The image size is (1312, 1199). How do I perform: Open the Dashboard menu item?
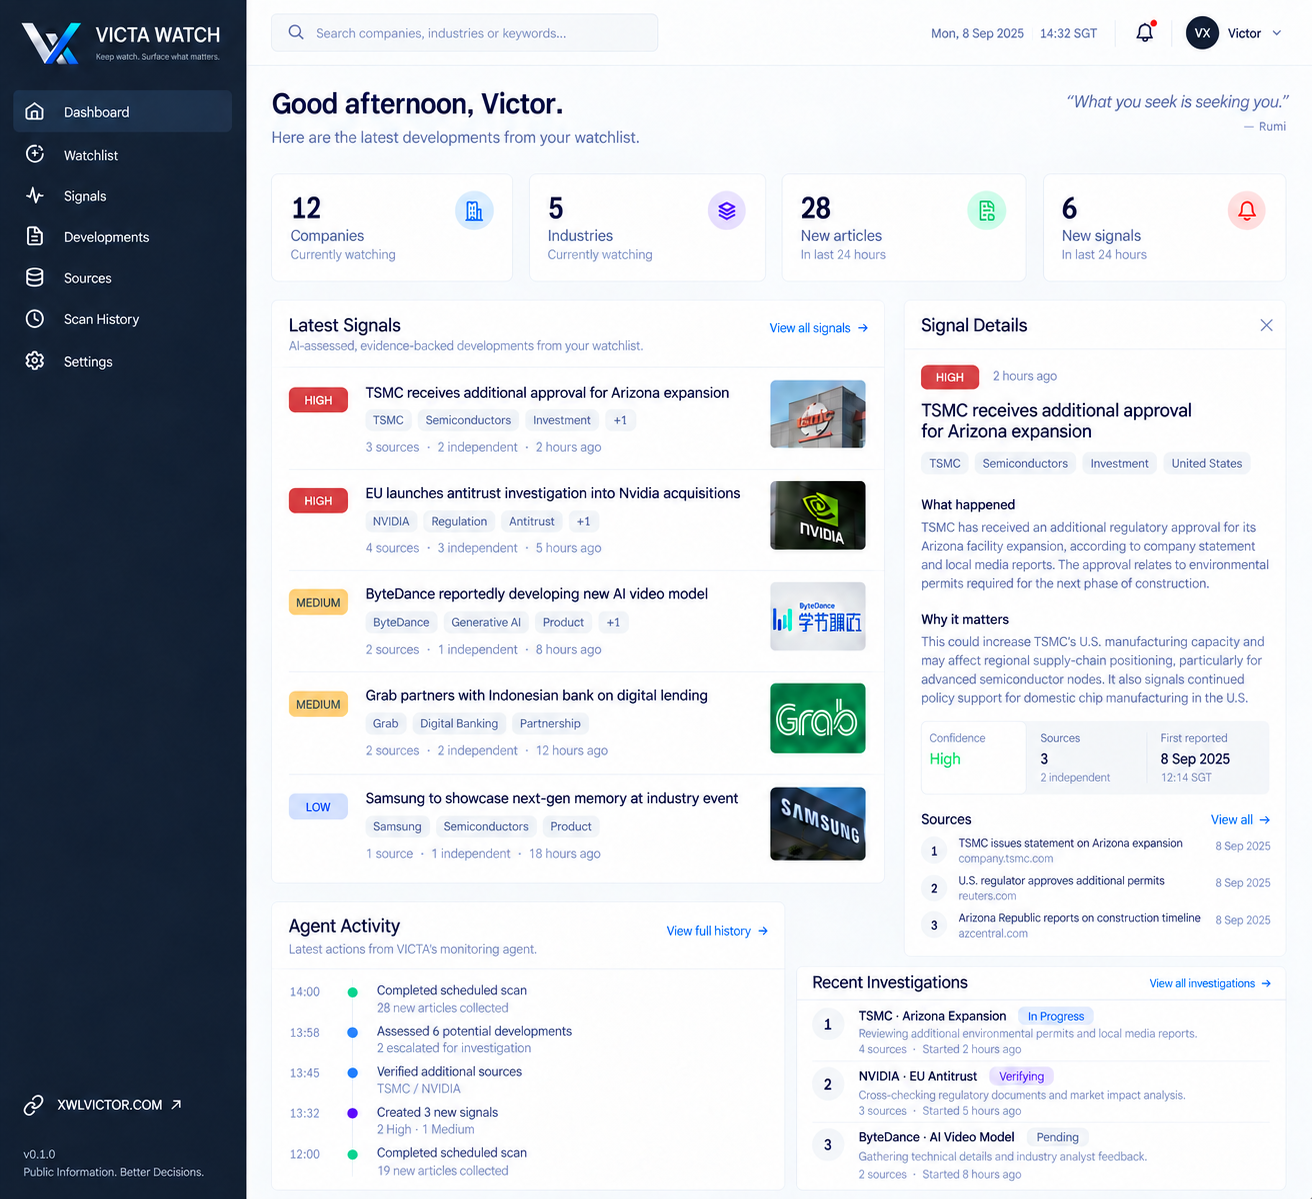[123, 111]
